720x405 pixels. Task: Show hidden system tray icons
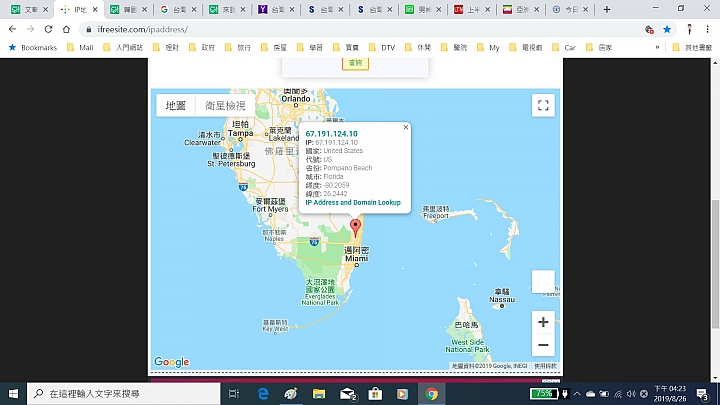click(577, 394)
